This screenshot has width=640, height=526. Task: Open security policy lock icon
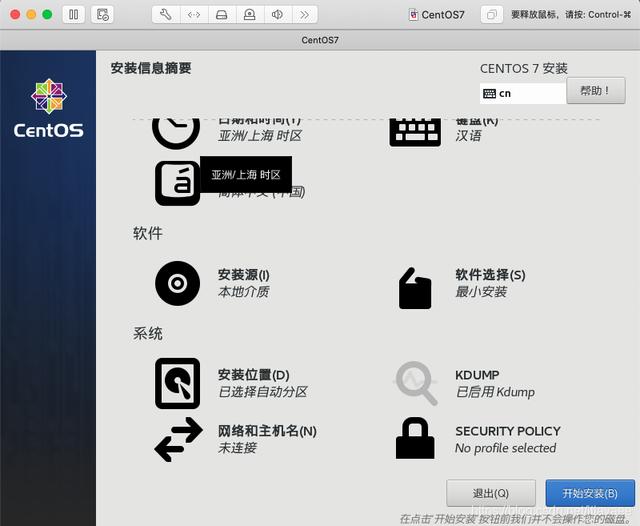click(415, 438)
